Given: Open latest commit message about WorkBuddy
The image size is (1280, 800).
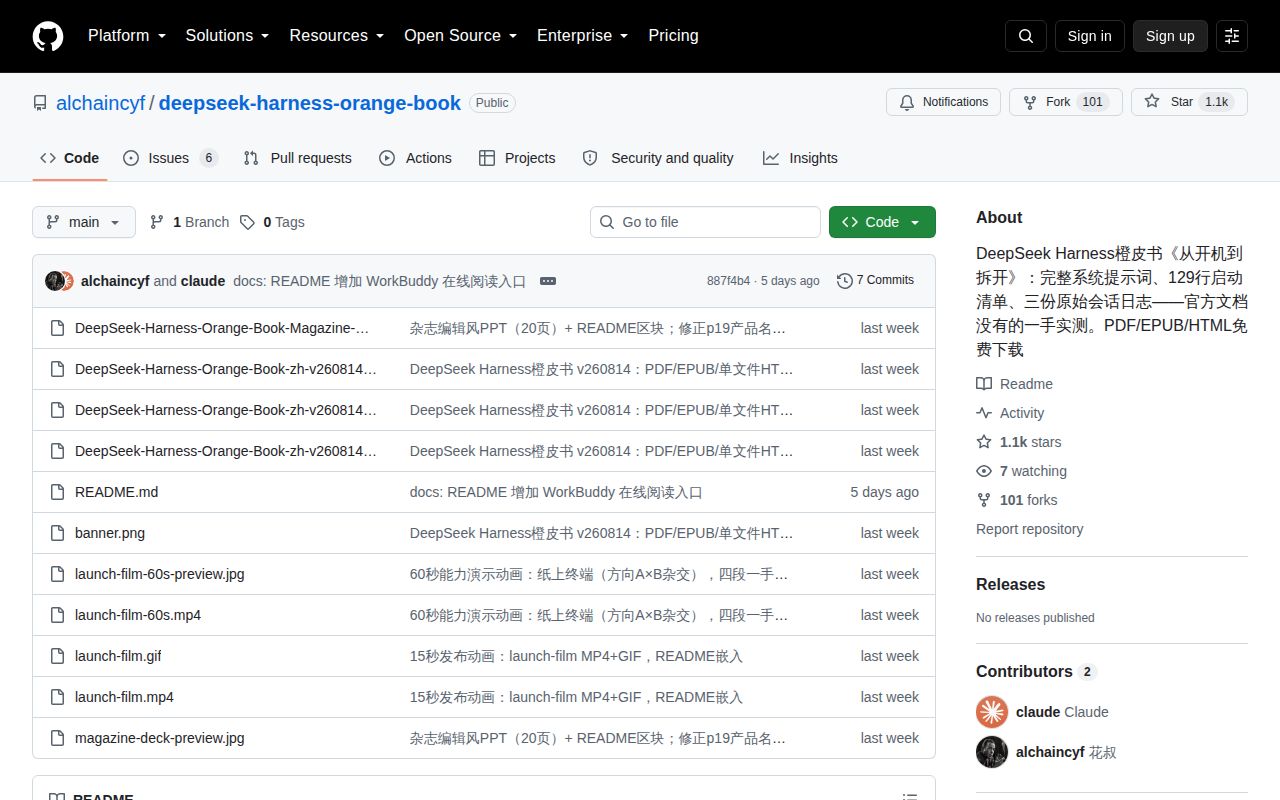Looking at the screenshot, I should [380, 281].
